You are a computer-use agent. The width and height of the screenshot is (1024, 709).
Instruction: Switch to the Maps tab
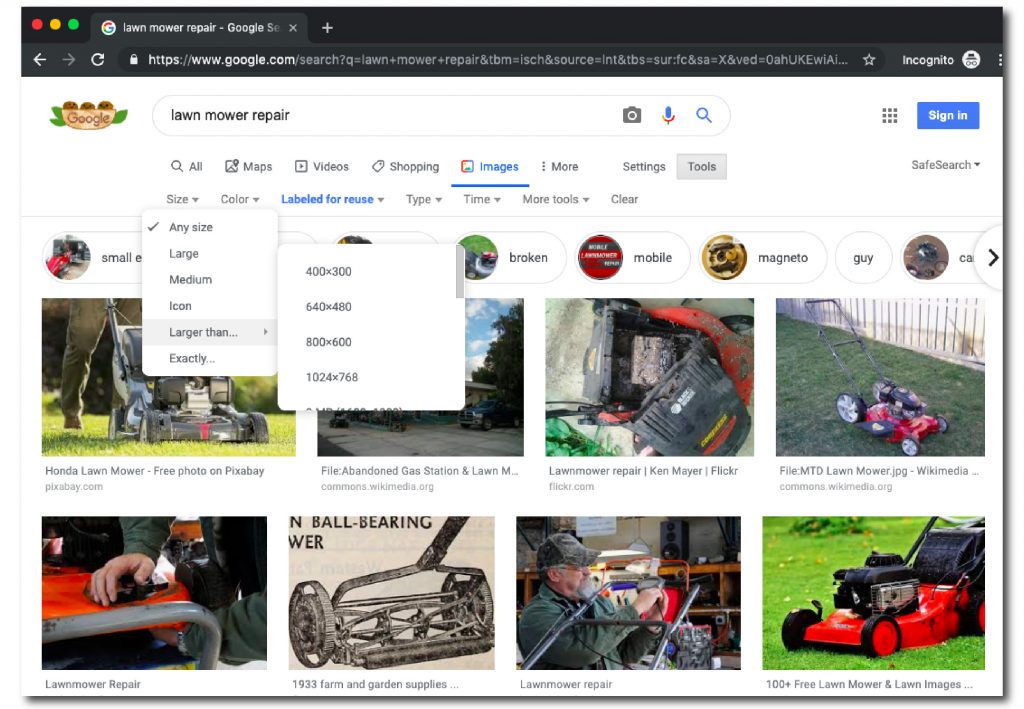pyautogui.click(x=248, y=166)
